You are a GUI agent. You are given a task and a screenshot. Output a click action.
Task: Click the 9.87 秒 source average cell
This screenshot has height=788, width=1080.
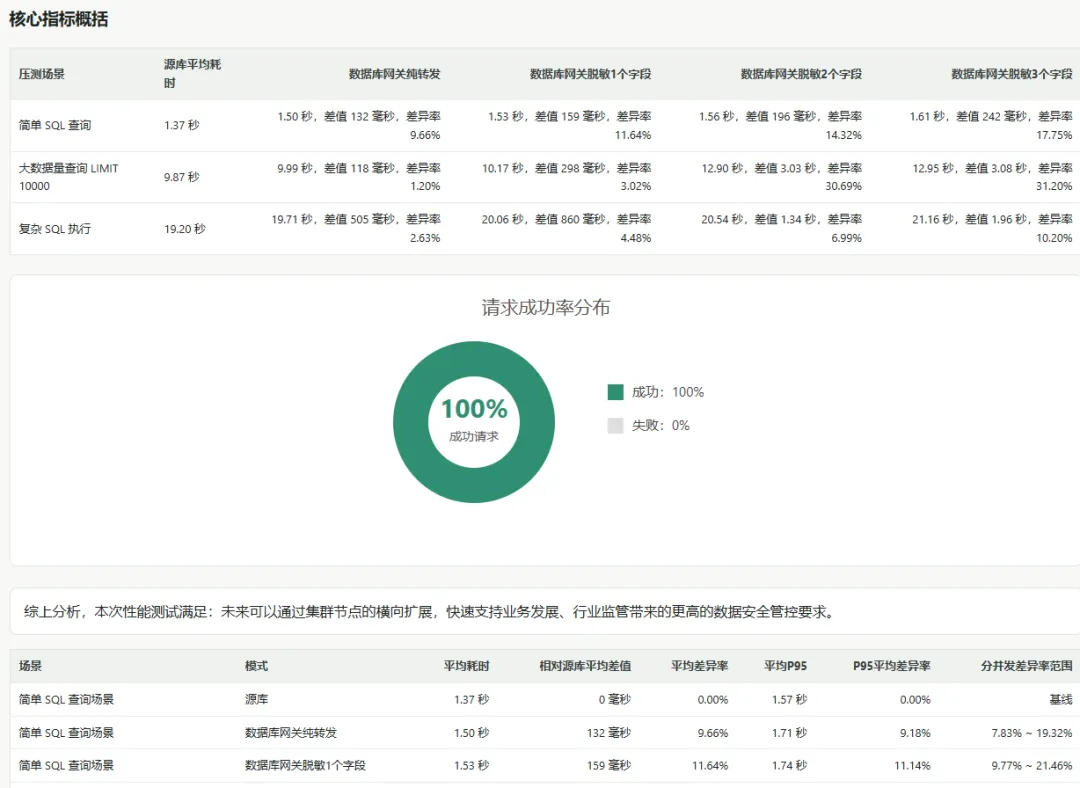pos(182,177)
